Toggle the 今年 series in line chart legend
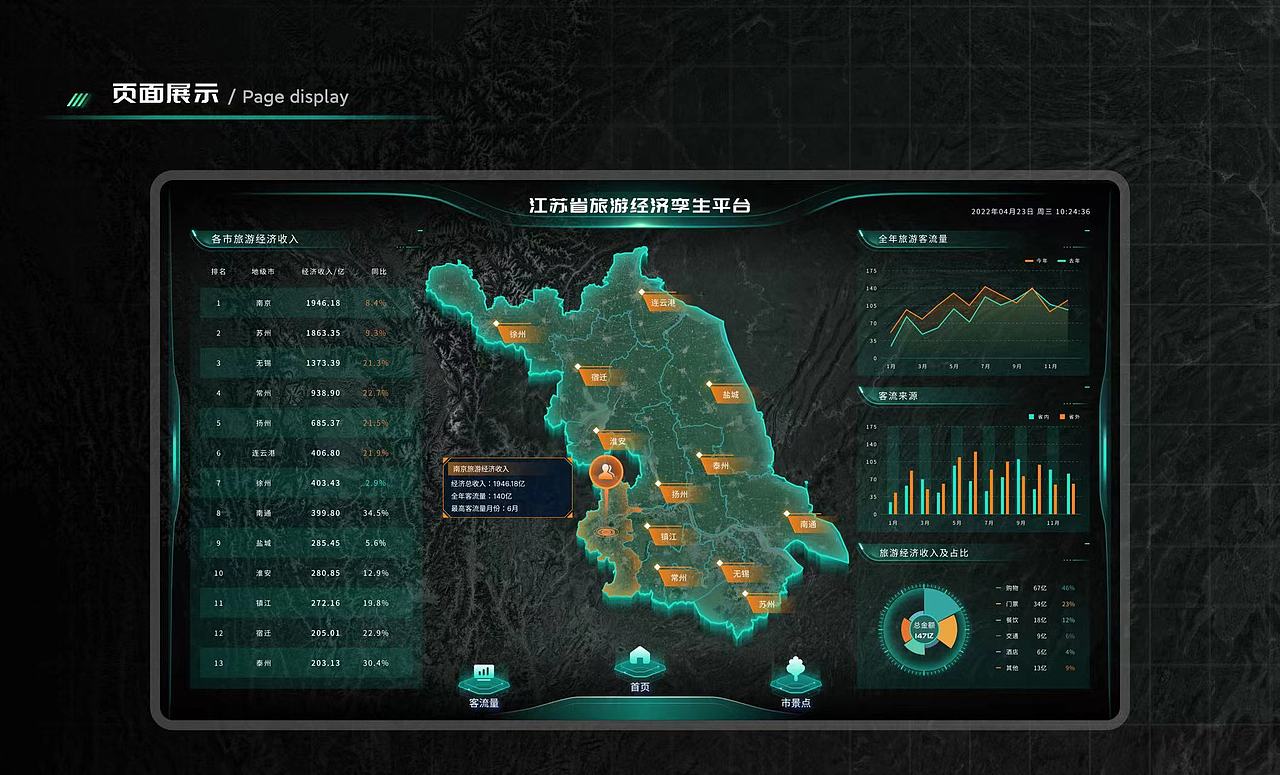Viewport: 1280px width, 775px height. click(x=1035, y=261)
